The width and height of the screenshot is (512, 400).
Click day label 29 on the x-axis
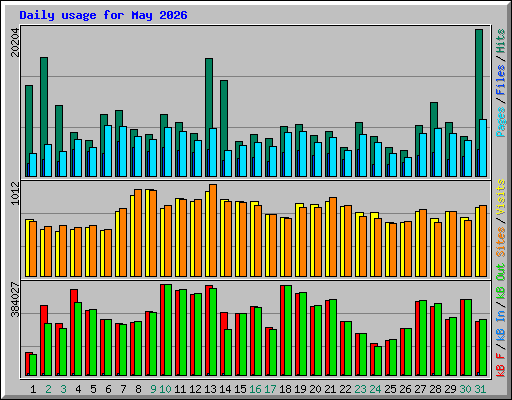point(450,389)
